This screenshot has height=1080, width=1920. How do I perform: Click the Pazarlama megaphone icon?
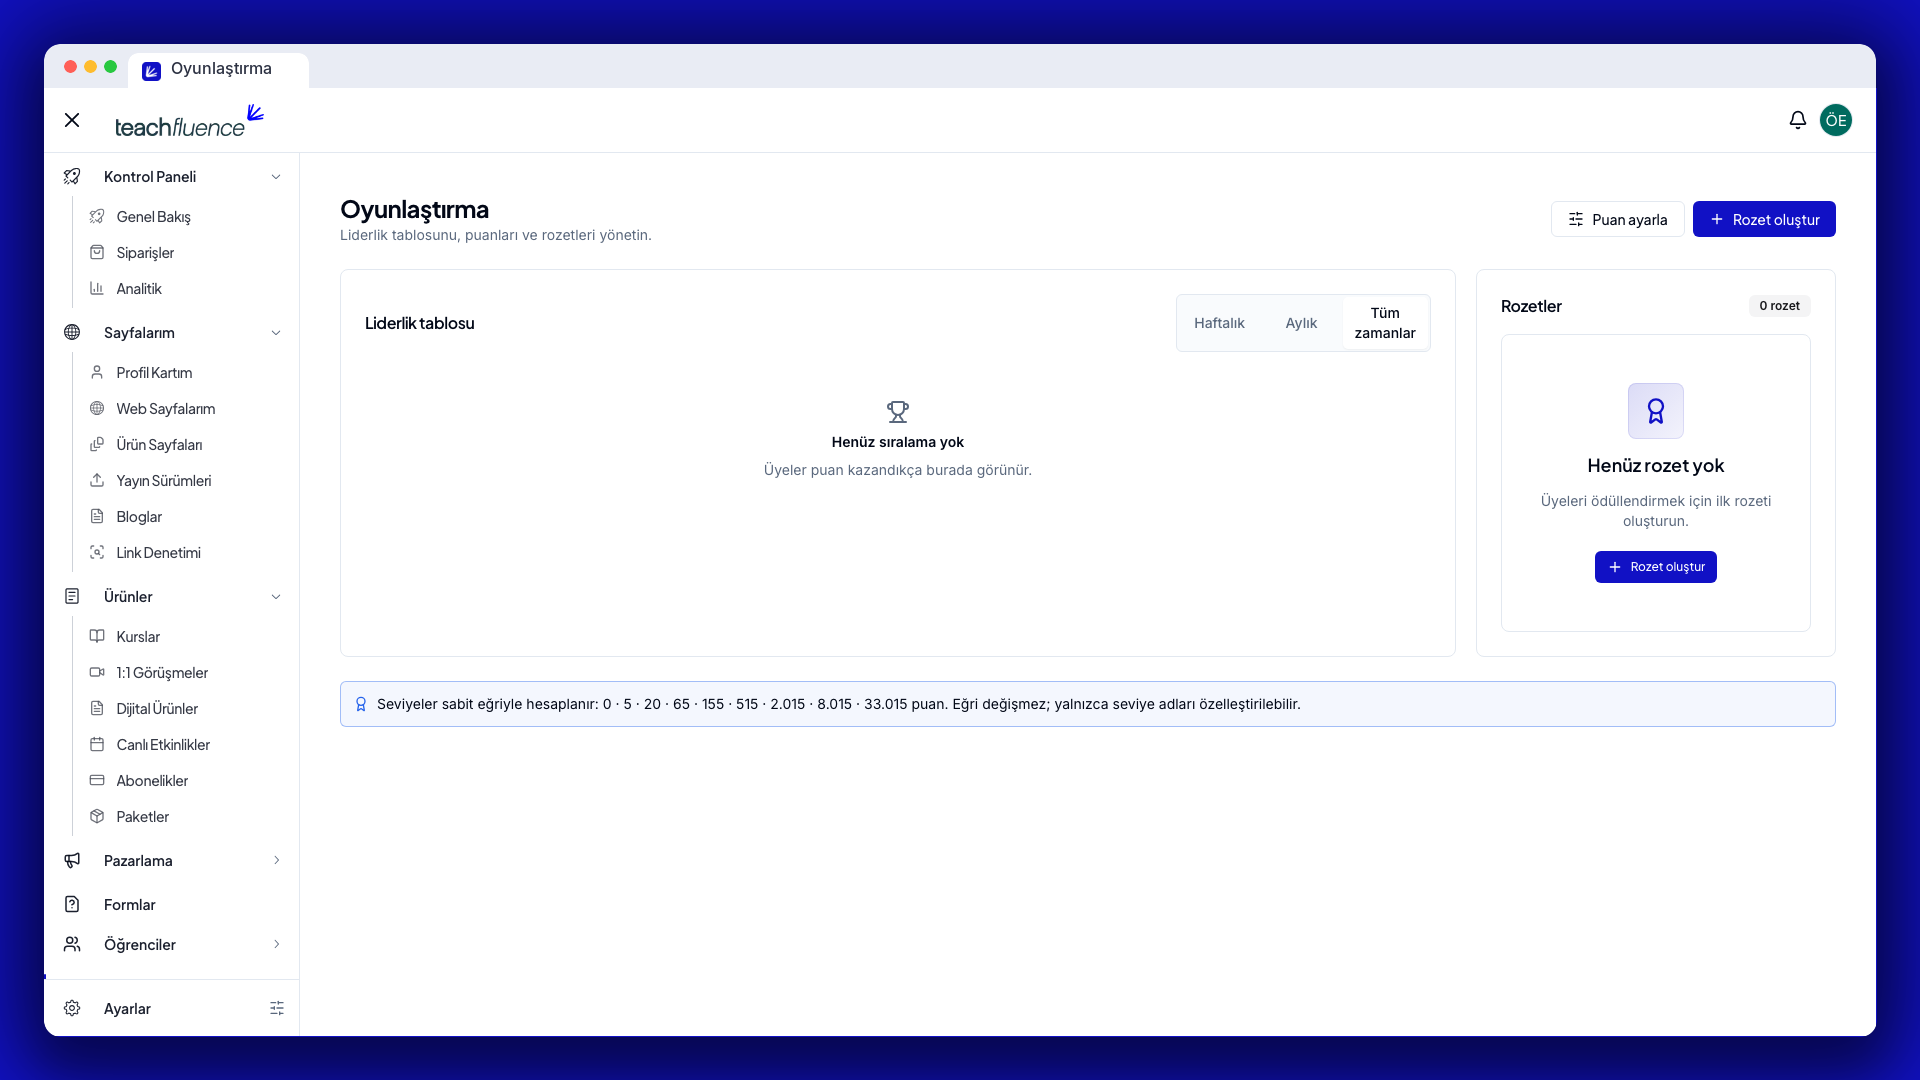[x=72, y=861]
